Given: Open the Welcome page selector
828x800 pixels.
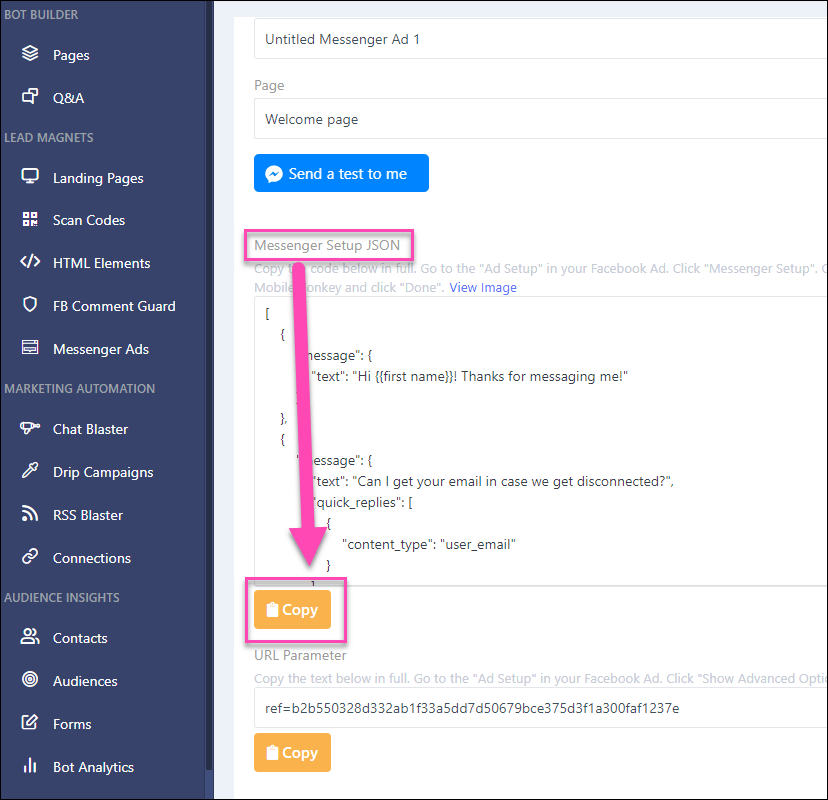Looking at the screenshot, I should (541, 119).
